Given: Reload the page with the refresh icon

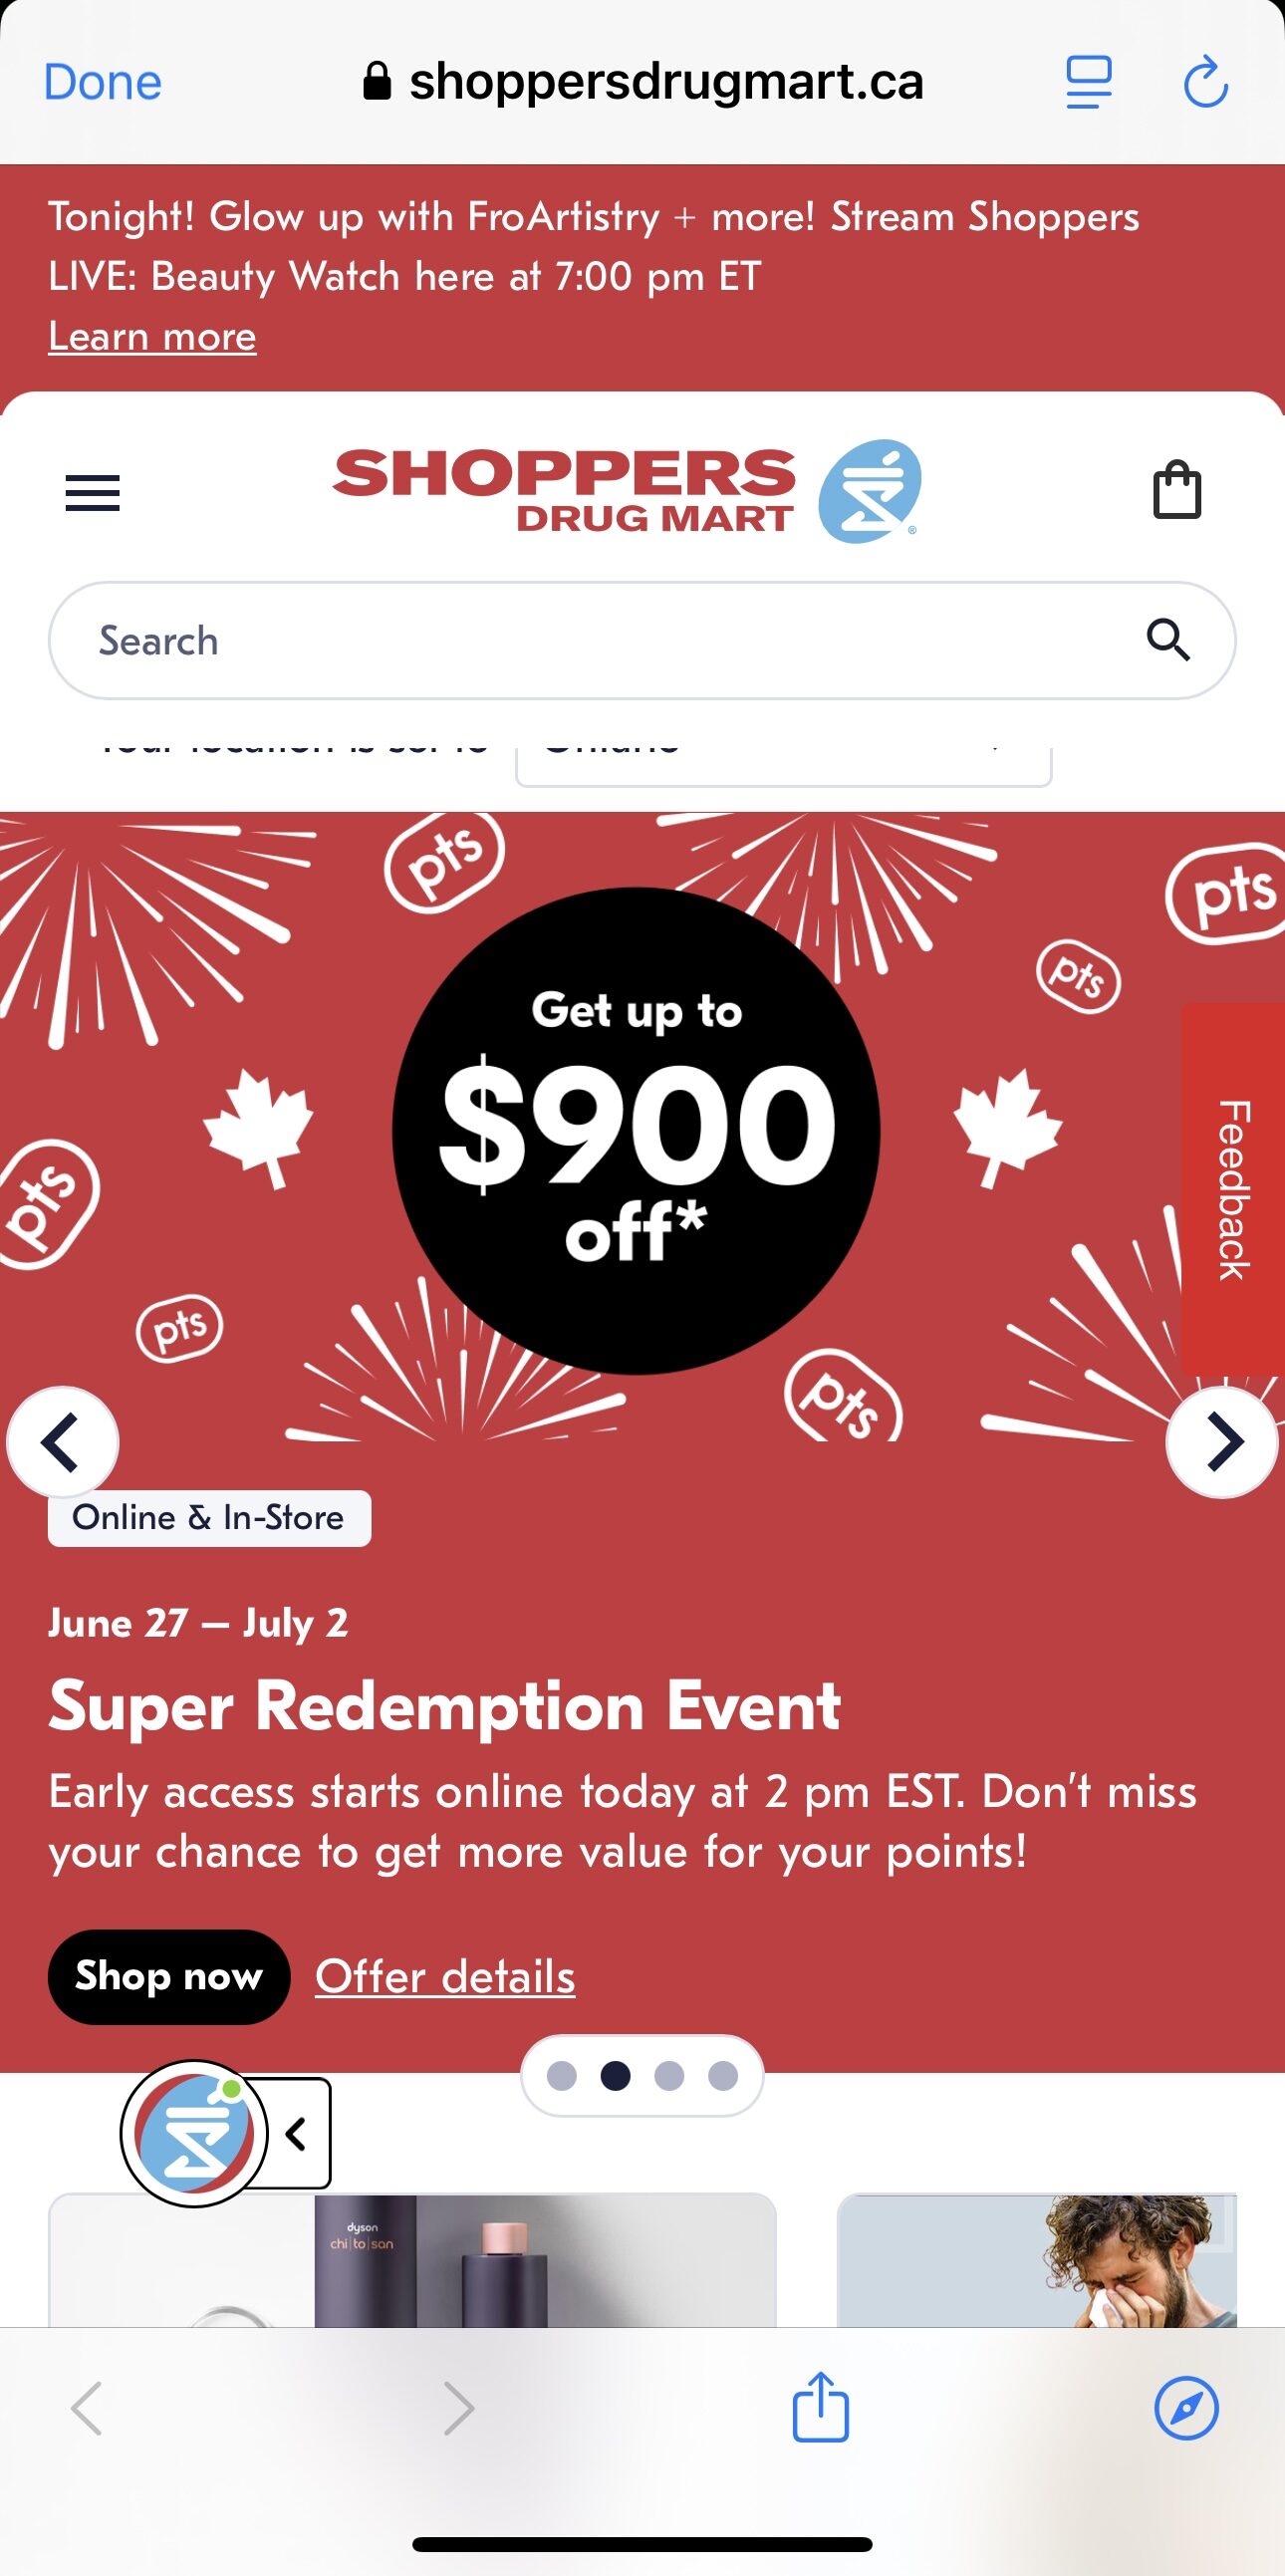Looking at the screenshot, I should (1206, 82).
